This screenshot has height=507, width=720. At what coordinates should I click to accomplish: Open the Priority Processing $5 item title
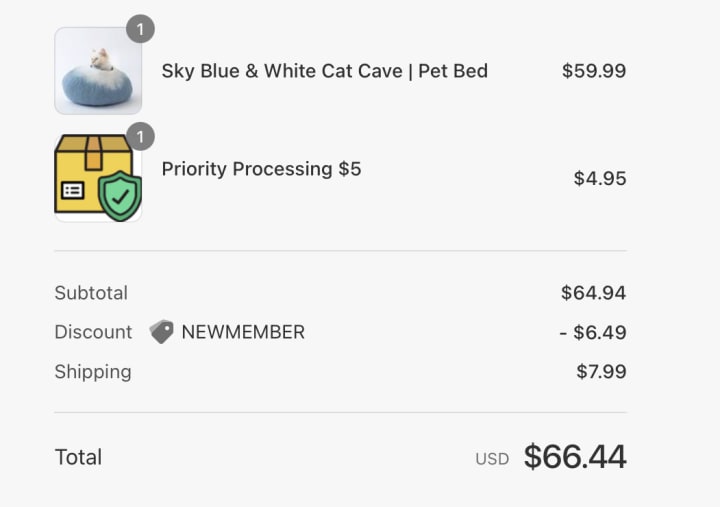coord(261,169)
